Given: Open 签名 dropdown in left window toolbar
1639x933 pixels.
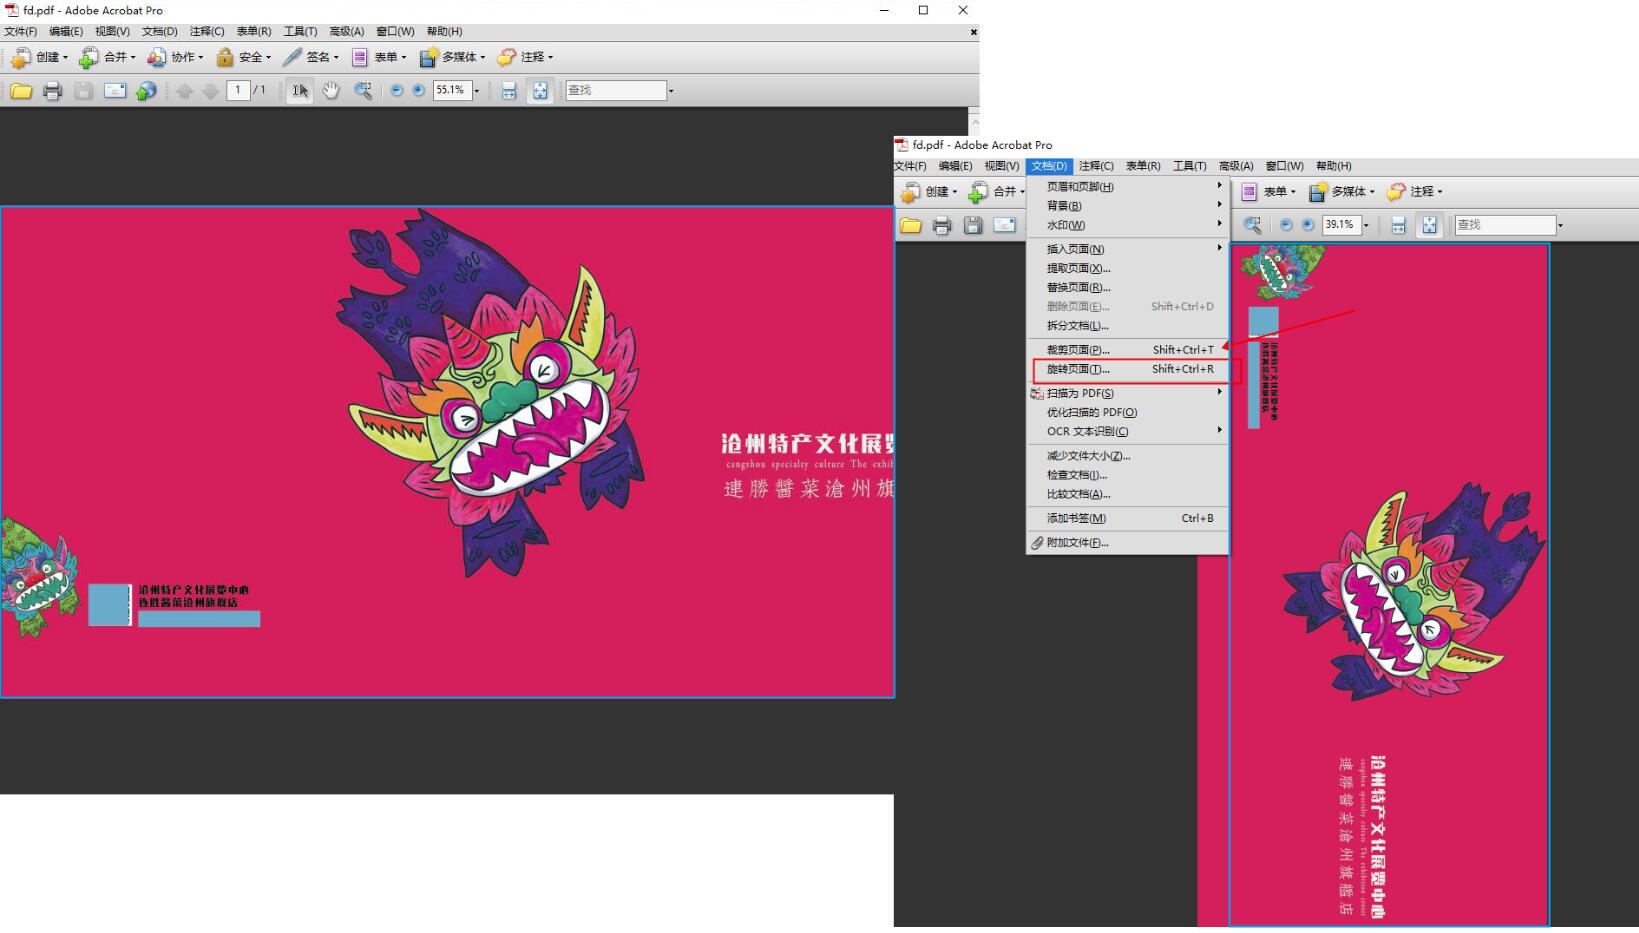Looking at the screenshot, I should (x=310, y=57).
